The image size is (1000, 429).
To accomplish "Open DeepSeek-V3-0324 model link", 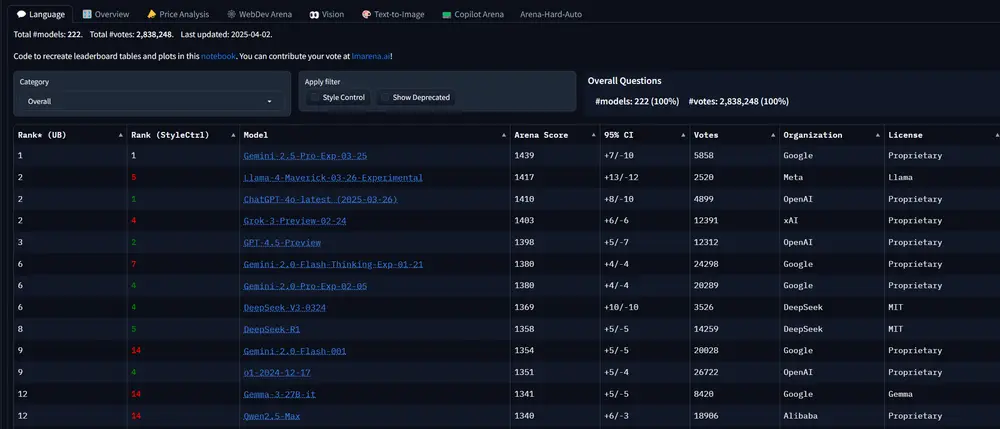I will (284, 308).
